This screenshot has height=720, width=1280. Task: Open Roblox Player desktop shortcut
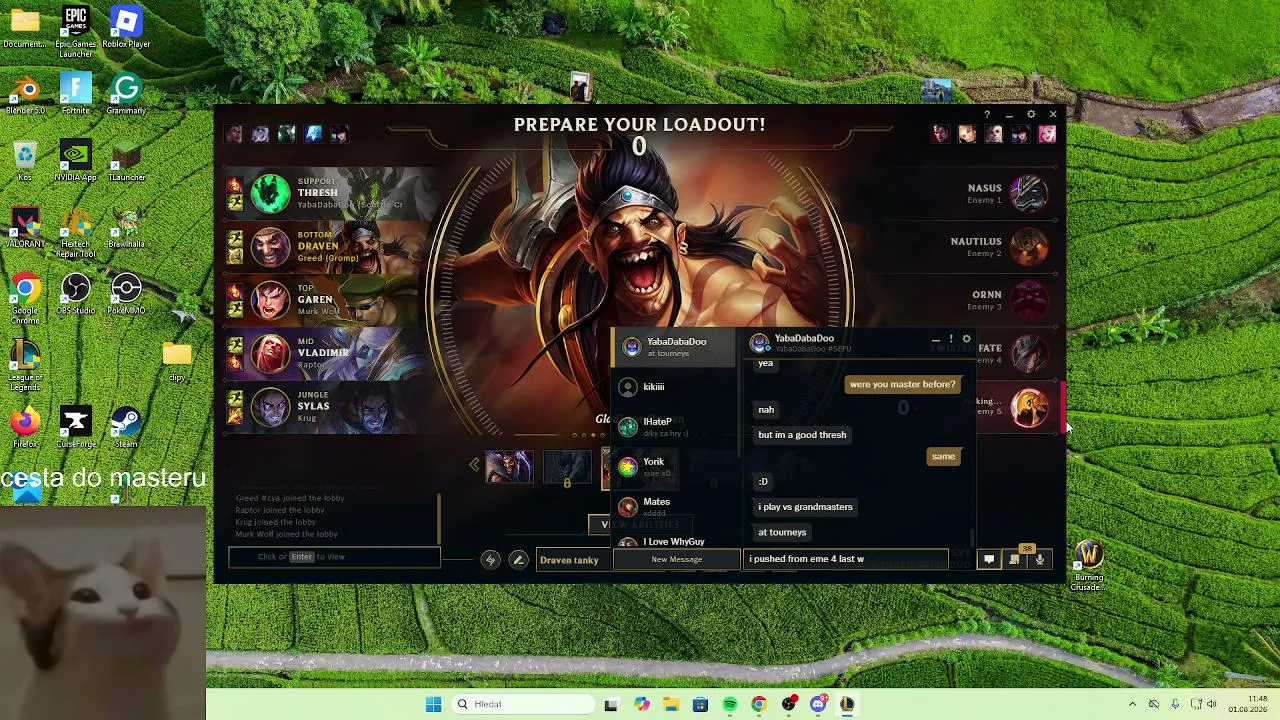[x=126, y=28]
